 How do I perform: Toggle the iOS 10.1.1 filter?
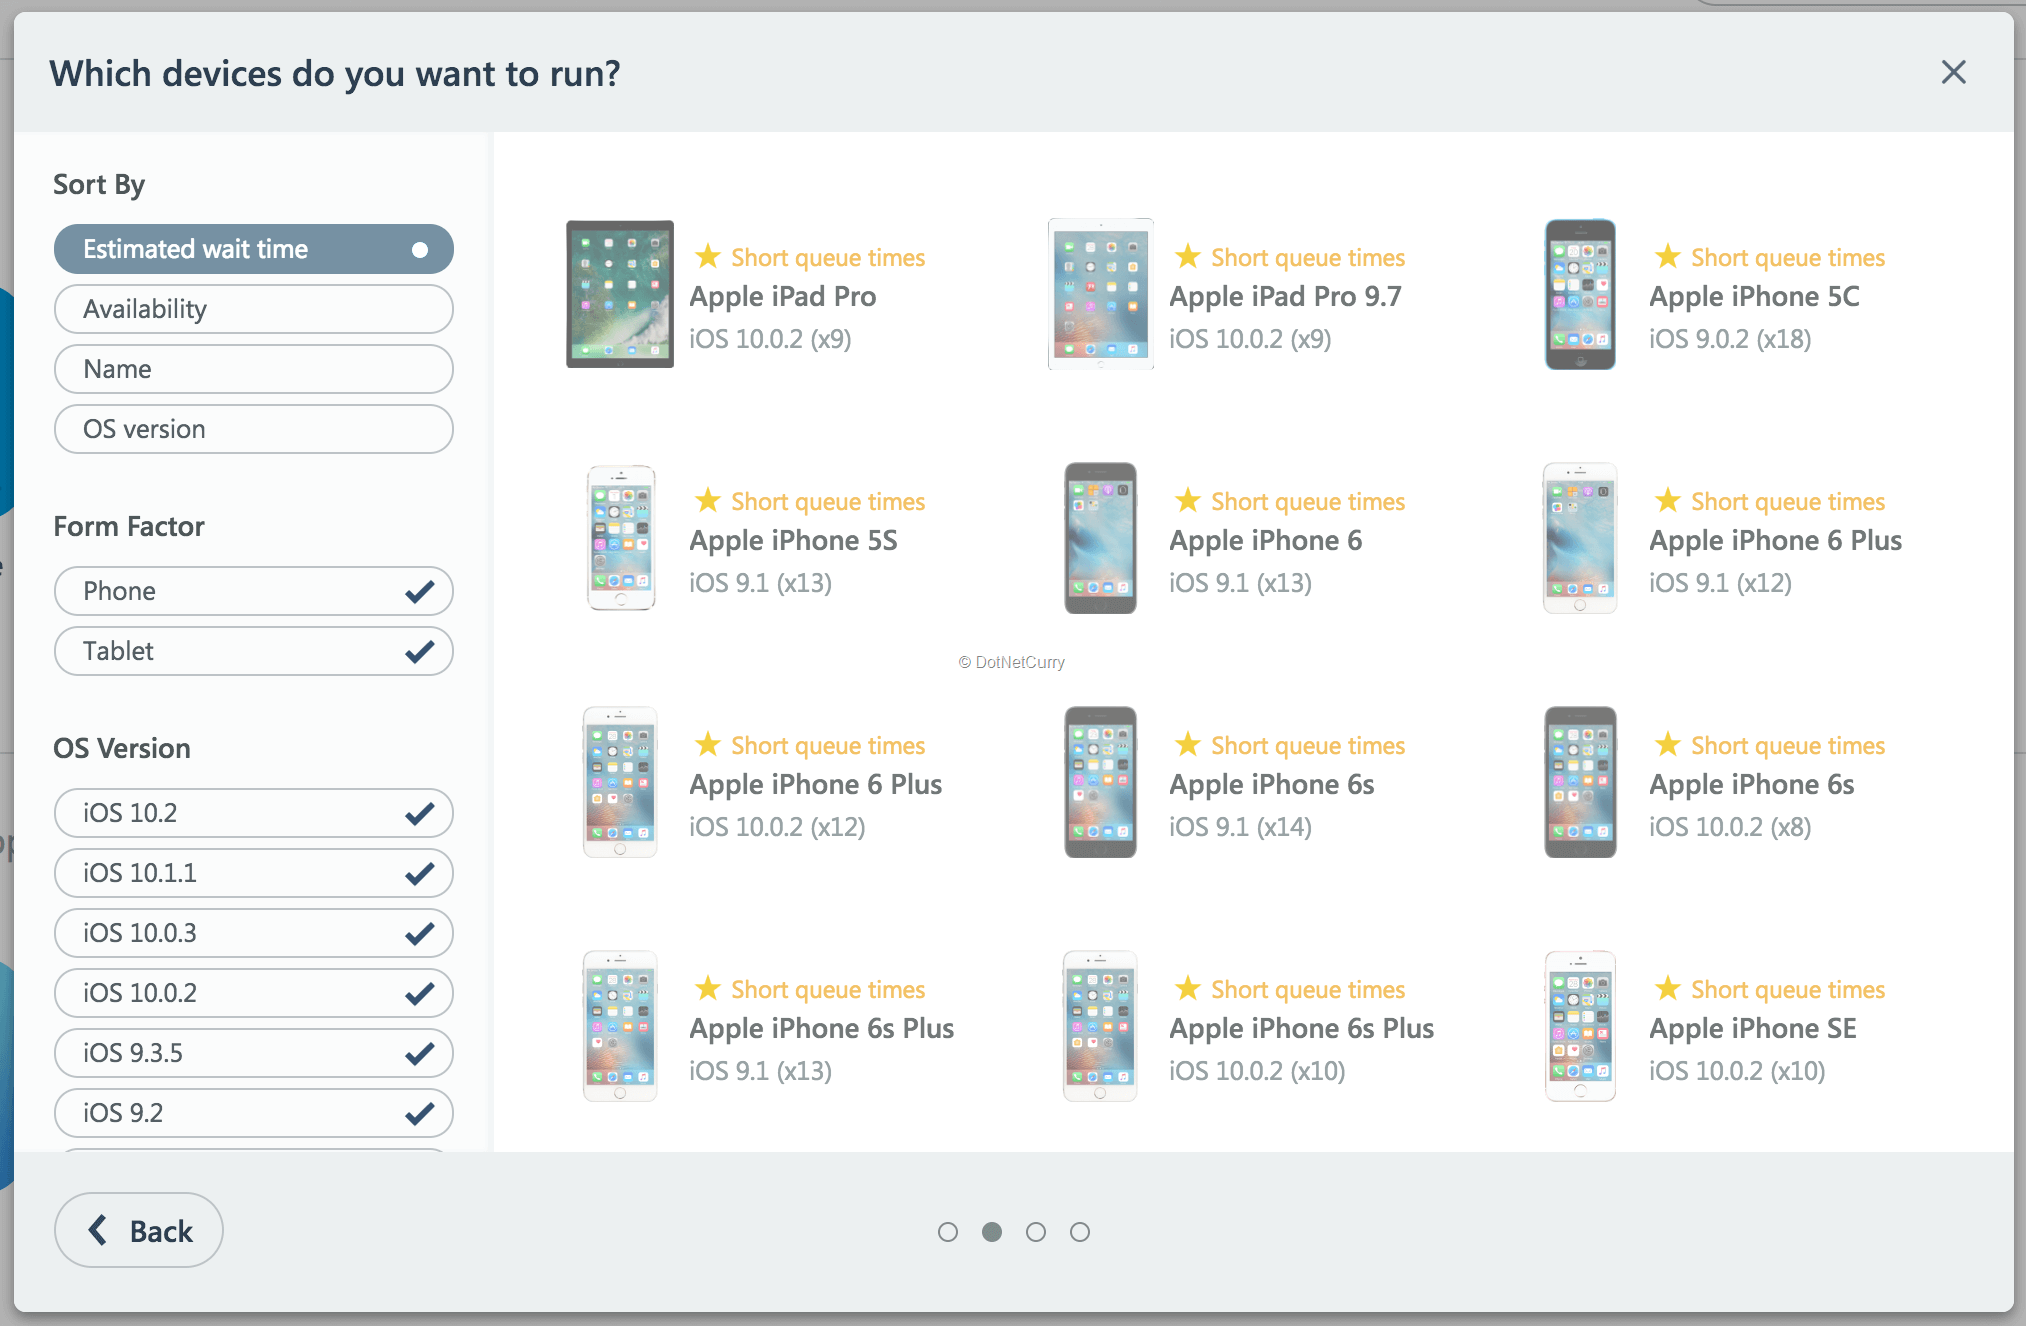(x=254, y=873)
